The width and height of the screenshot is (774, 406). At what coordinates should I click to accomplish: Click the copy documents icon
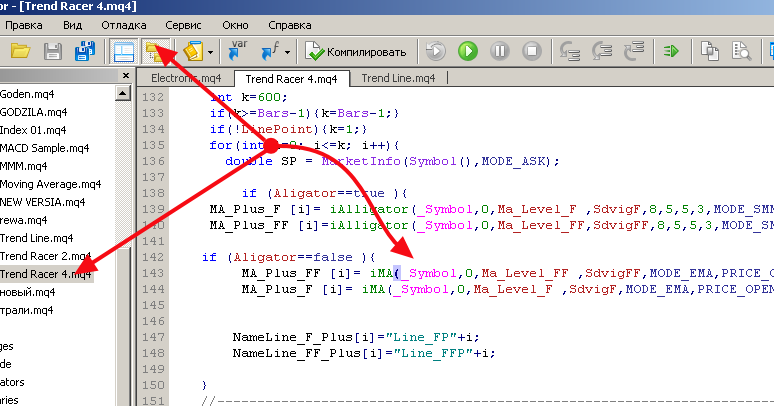709,51
